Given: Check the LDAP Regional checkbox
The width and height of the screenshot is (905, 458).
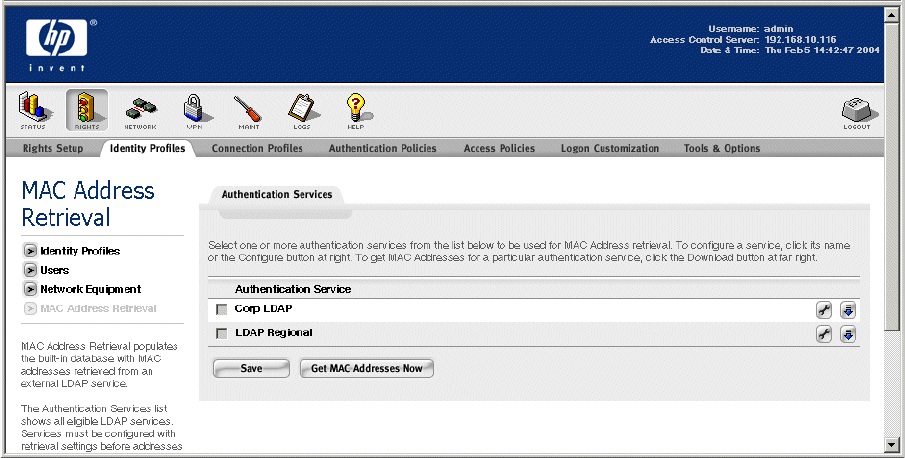Looking at the screenshot, I should click(x=222, y=333).
